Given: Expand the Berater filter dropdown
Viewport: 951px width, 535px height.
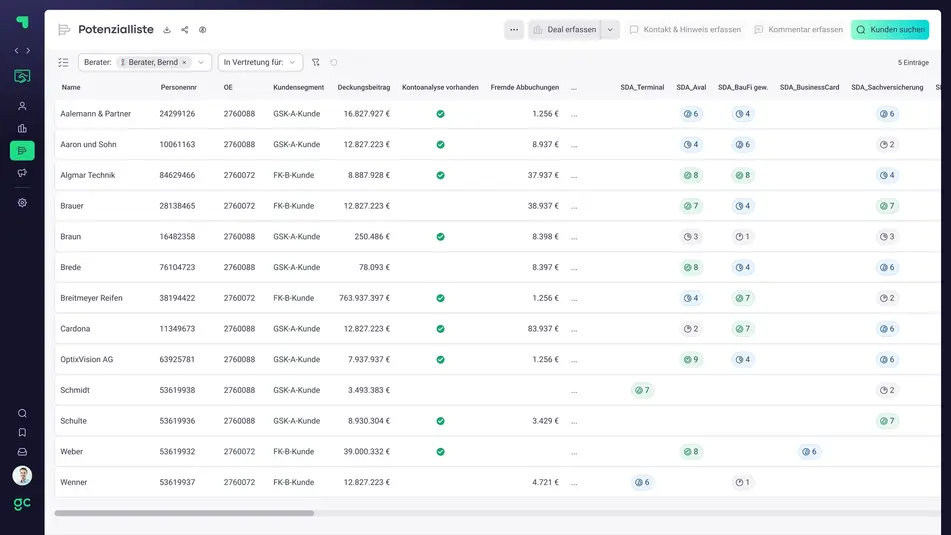Looking at the screenshot, I should 201,62.
